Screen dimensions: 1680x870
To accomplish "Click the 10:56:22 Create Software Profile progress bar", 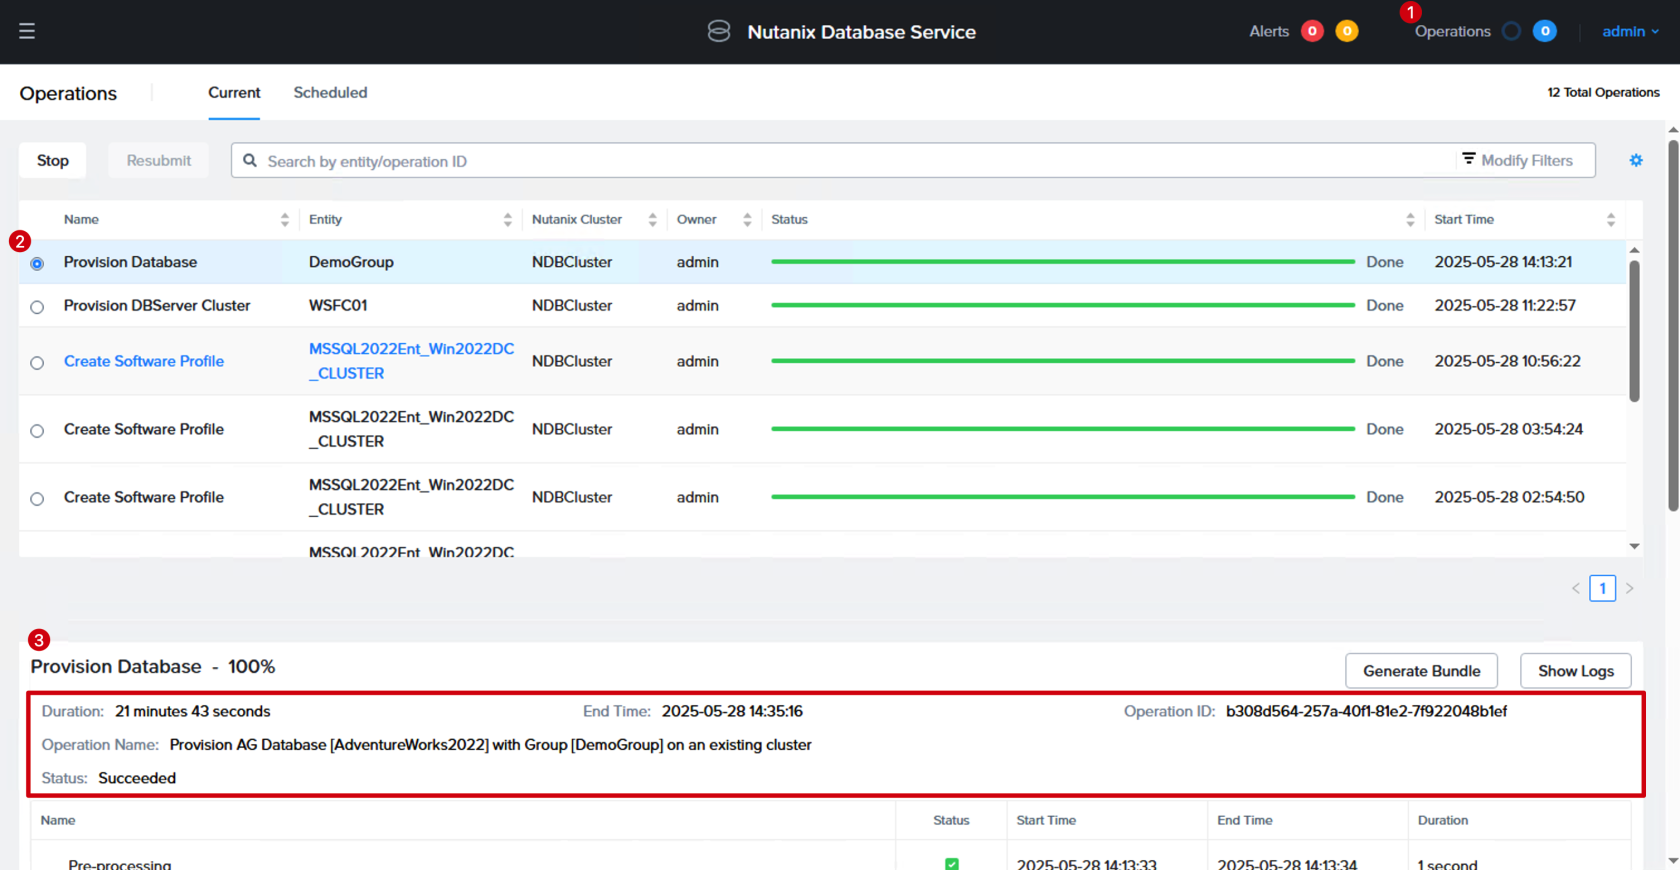I will click(x=1063, y=361).
